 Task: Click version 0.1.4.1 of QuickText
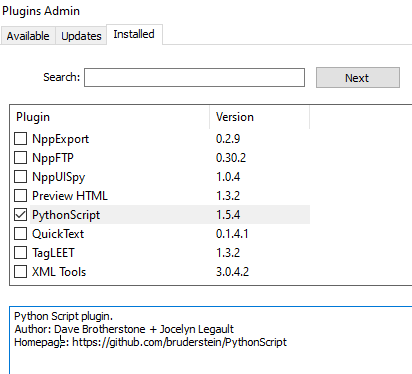pos(232,234)
